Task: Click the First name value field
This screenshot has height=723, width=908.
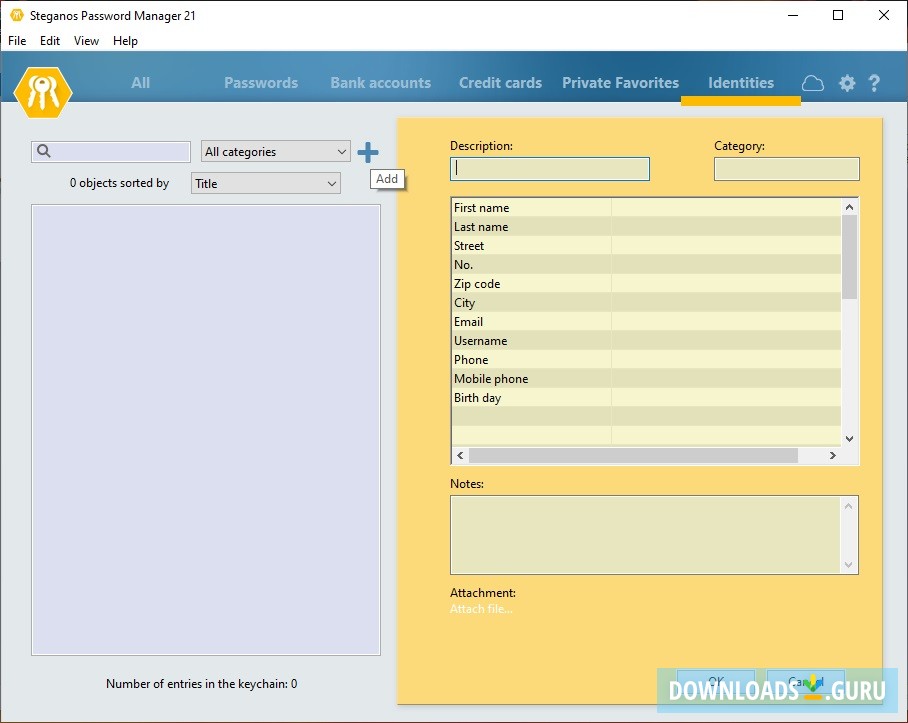Action: coord(725,208)
